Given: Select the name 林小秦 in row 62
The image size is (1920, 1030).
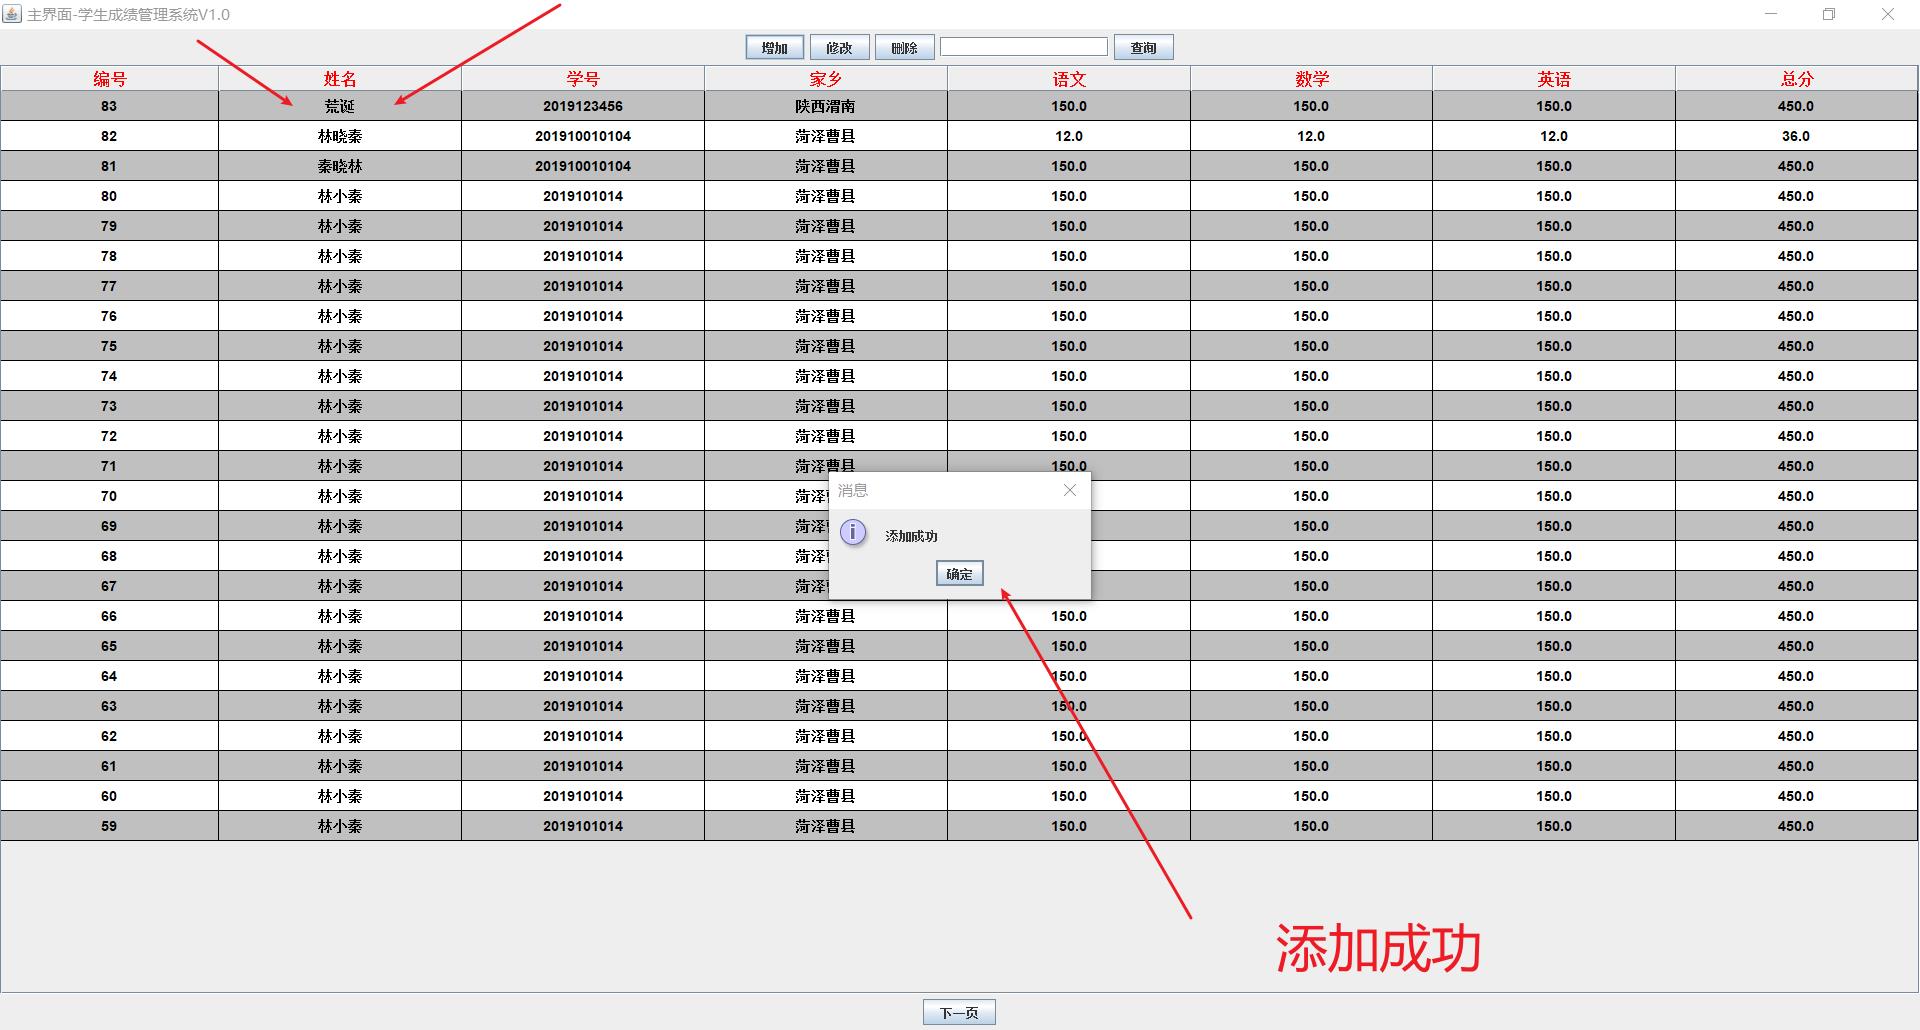Looking at the screenshot, I should click(x=340, y=736).
